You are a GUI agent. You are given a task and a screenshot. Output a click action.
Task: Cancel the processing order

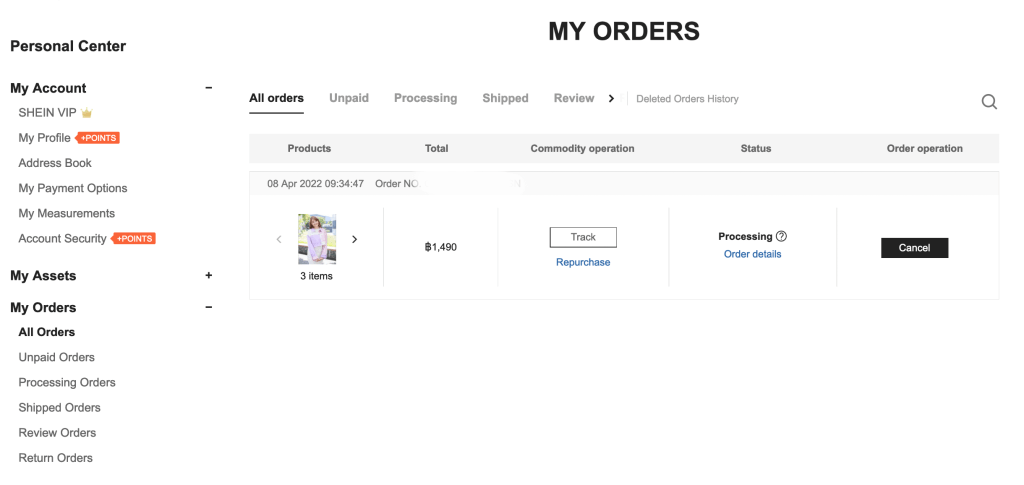point(914,248)
